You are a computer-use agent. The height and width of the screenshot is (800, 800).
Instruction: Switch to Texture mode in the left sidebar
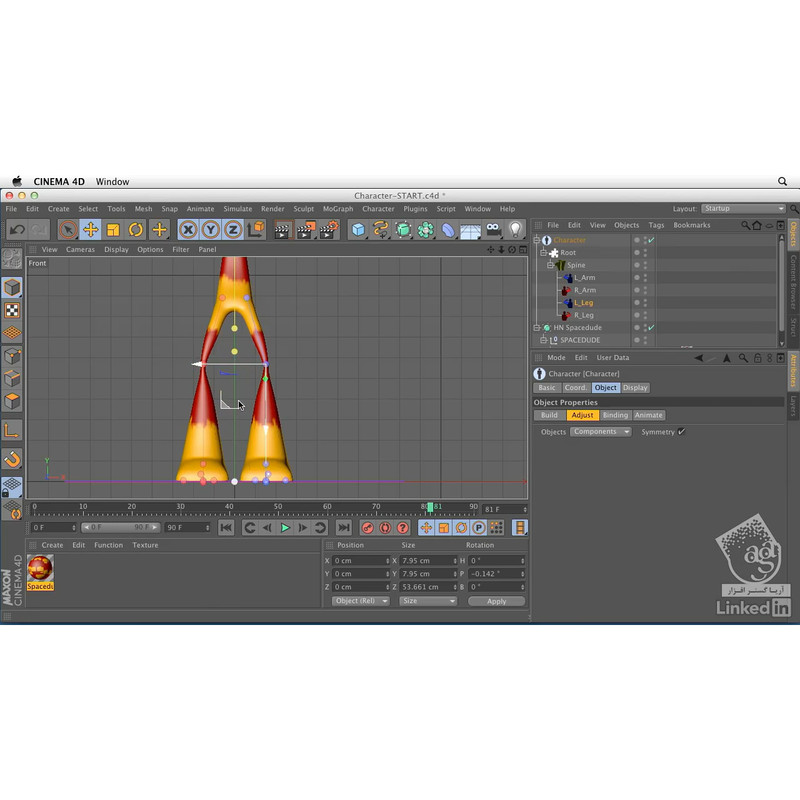point(12,310)
